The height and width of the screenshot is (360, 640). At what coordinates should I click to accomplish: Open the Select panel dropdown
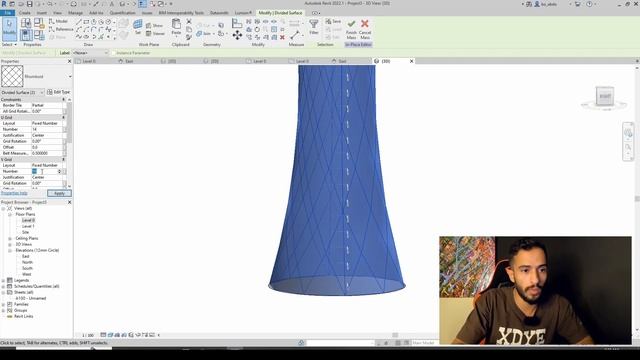point(9,44)
